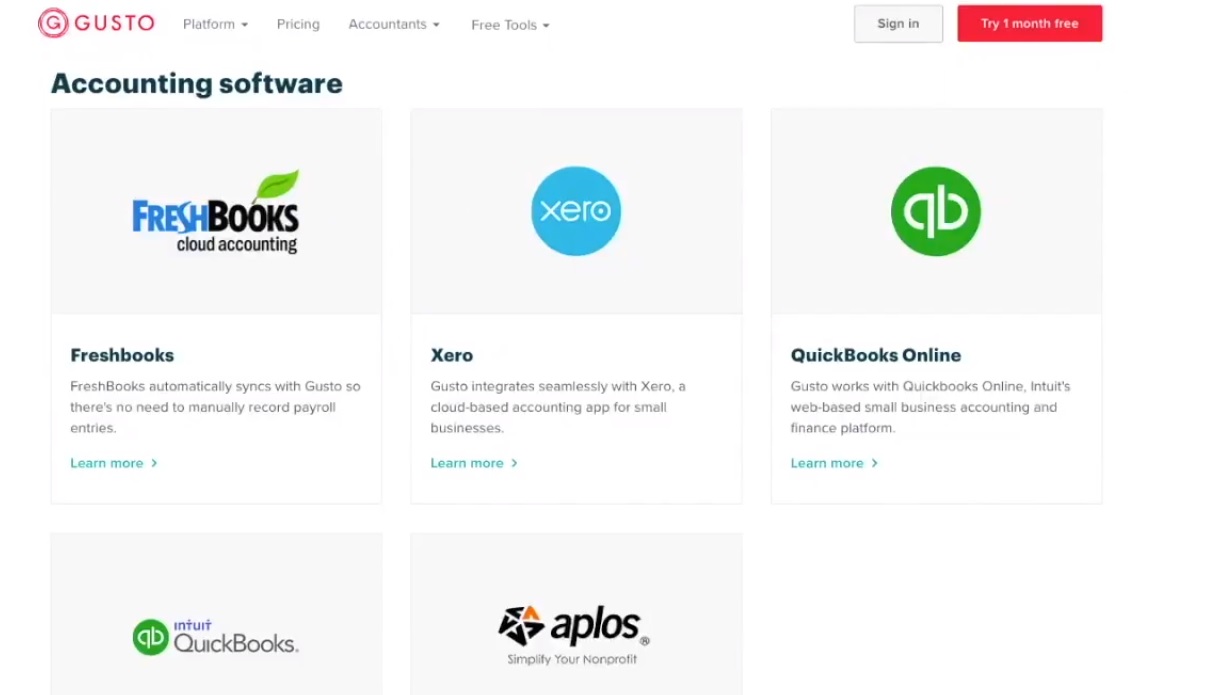Click Learn more under Xero

[474, 463]
